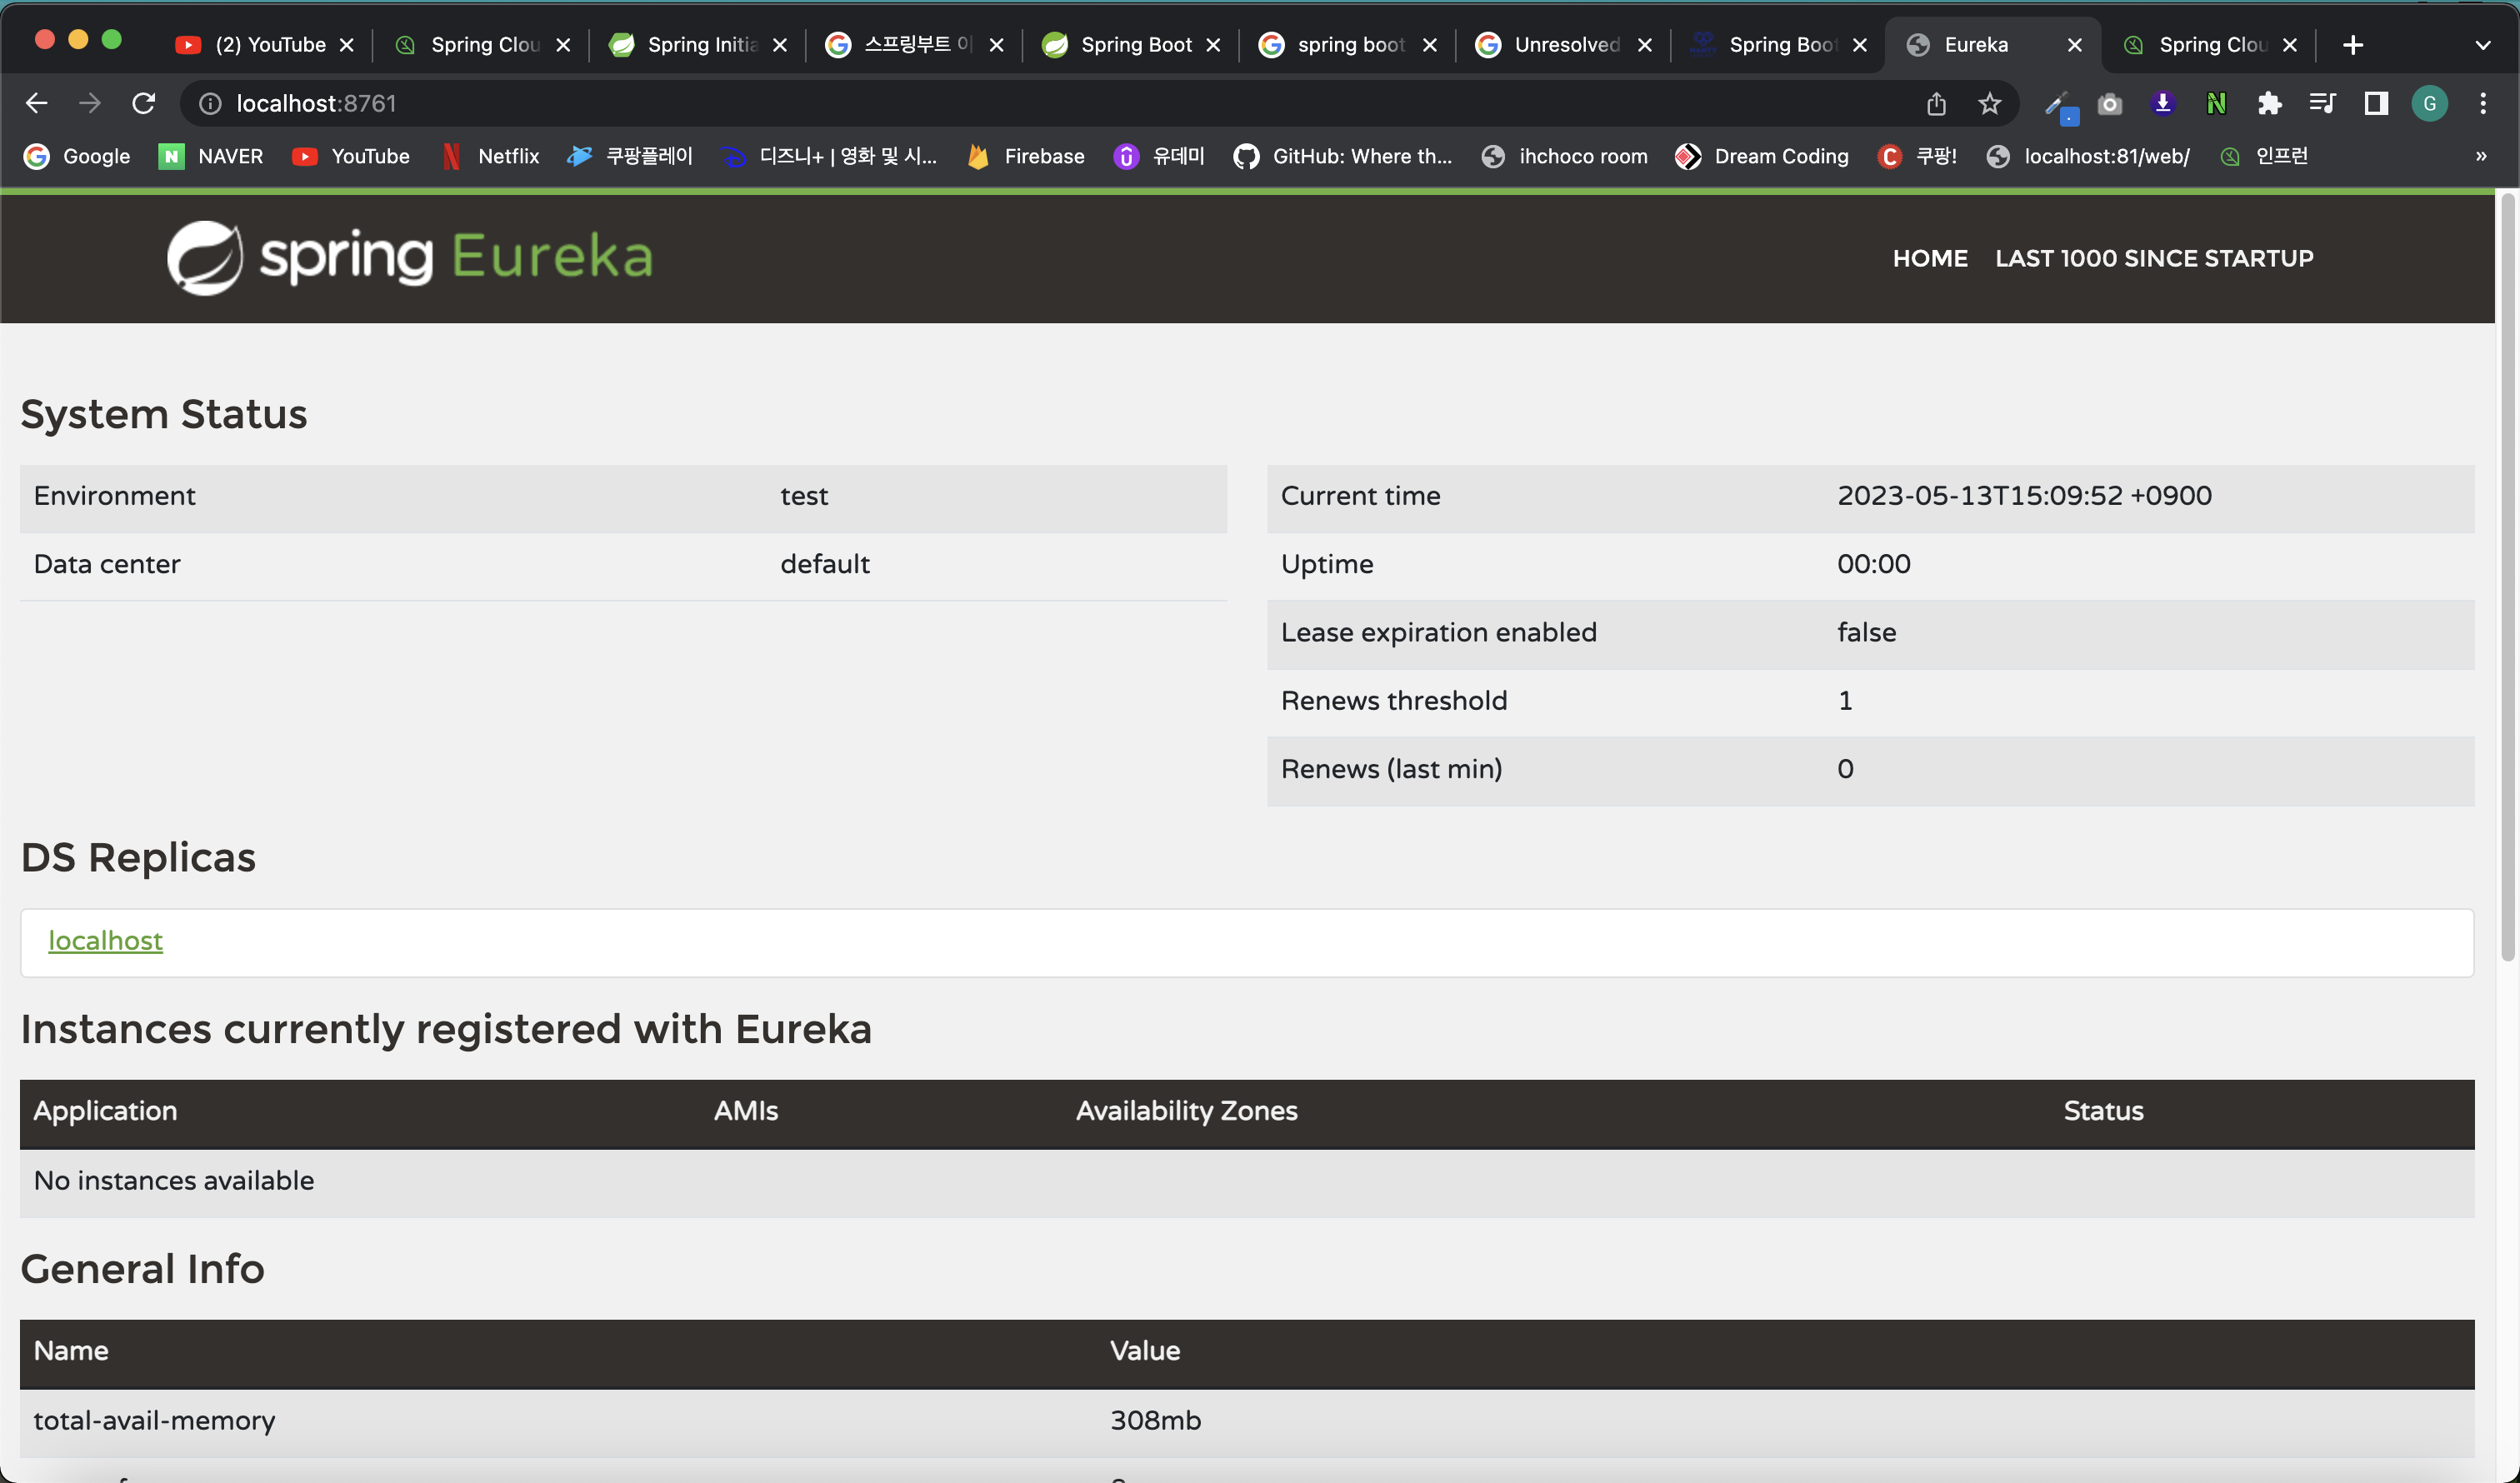Open the YouTube bookmark
Screen dimensions: 2520x1483
point(351,156)
